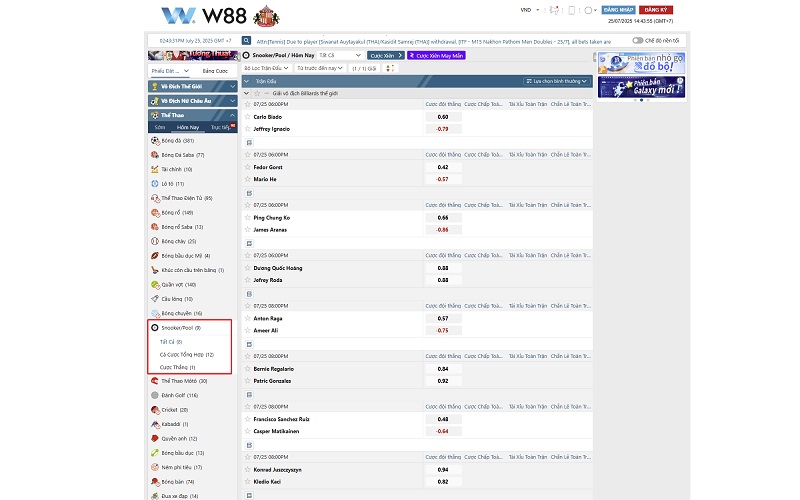This screenshot has height=500, width=800.
Task: Star the Anton Raga vs Ameer Ali match
Action: pos(248,319)
